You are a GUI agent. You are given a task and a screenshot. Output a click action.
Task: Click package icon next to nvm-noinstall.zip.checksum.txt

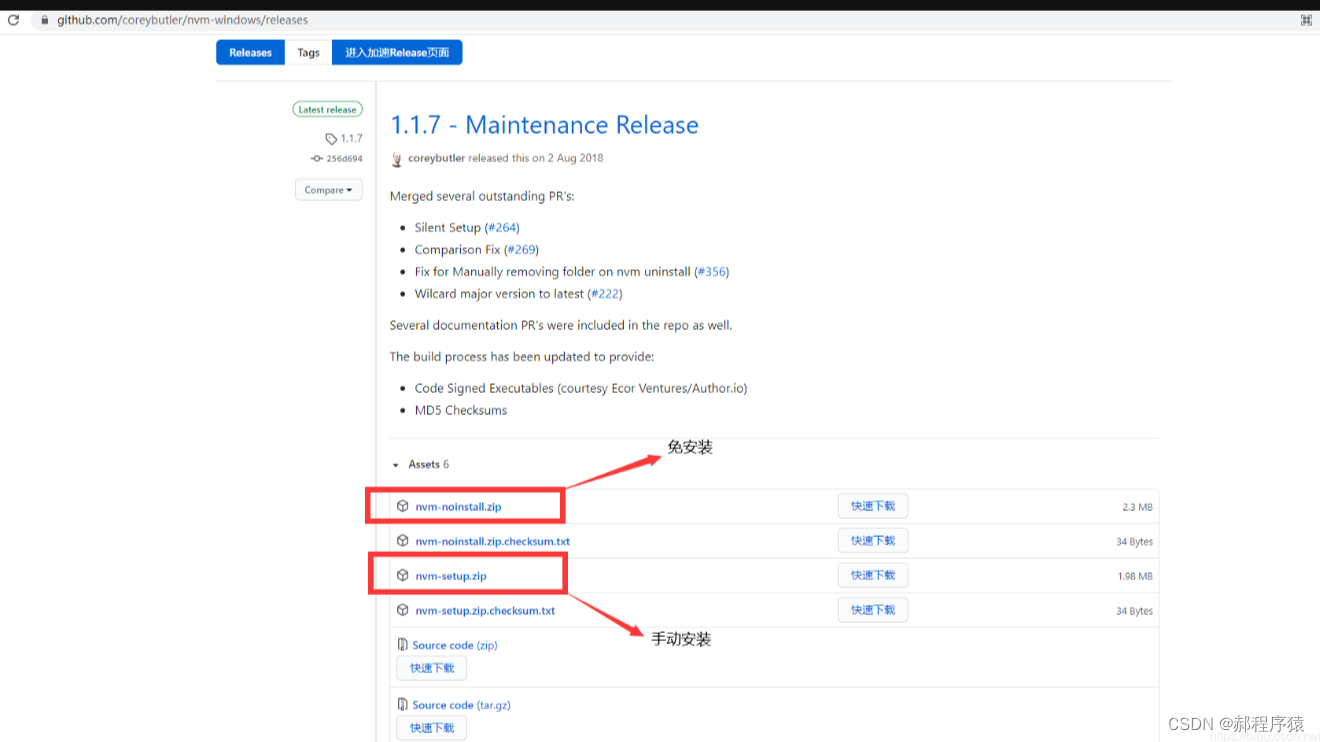[402, 541]
